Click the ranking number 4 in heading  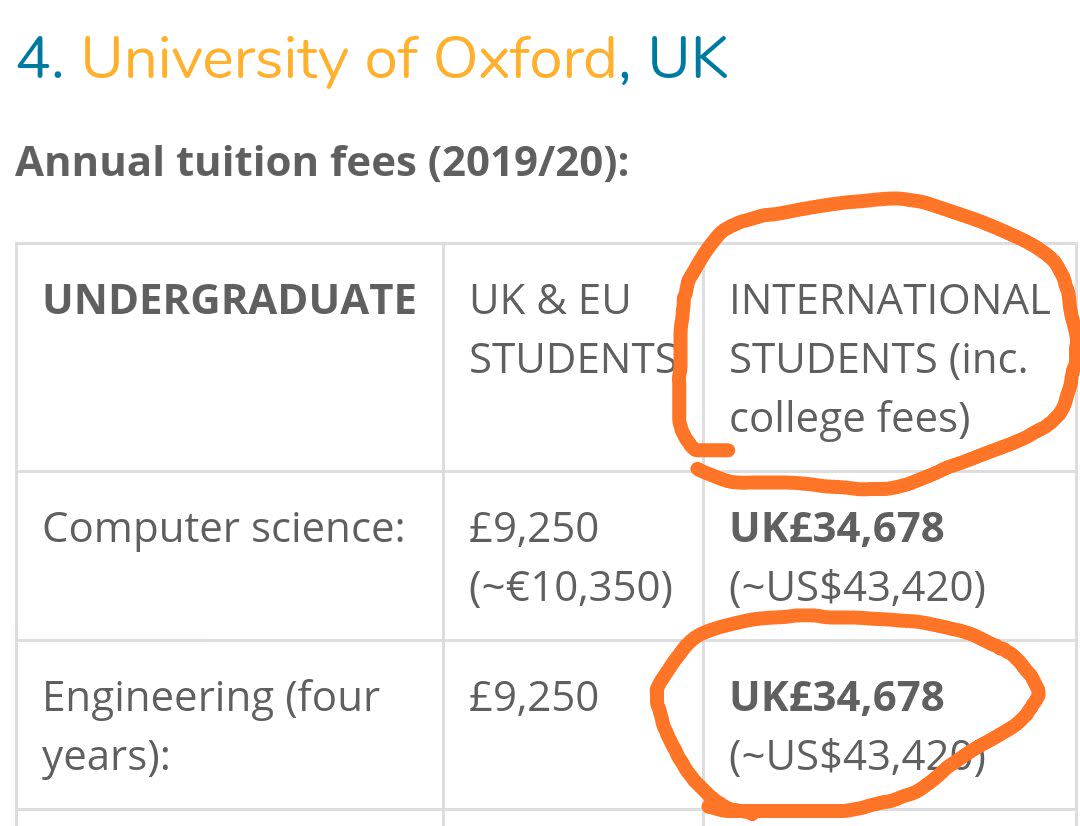(x=34, y=59)
